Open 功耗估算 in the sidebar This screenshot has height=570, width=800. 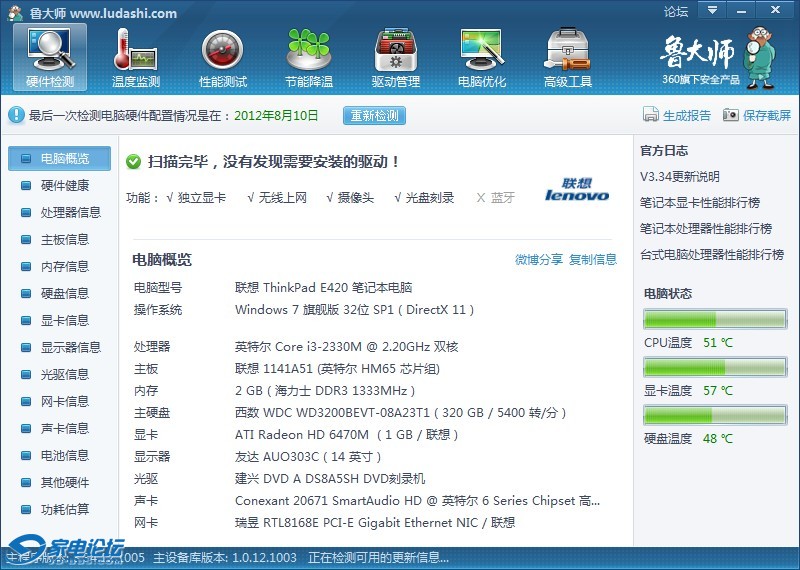point(64,509)
